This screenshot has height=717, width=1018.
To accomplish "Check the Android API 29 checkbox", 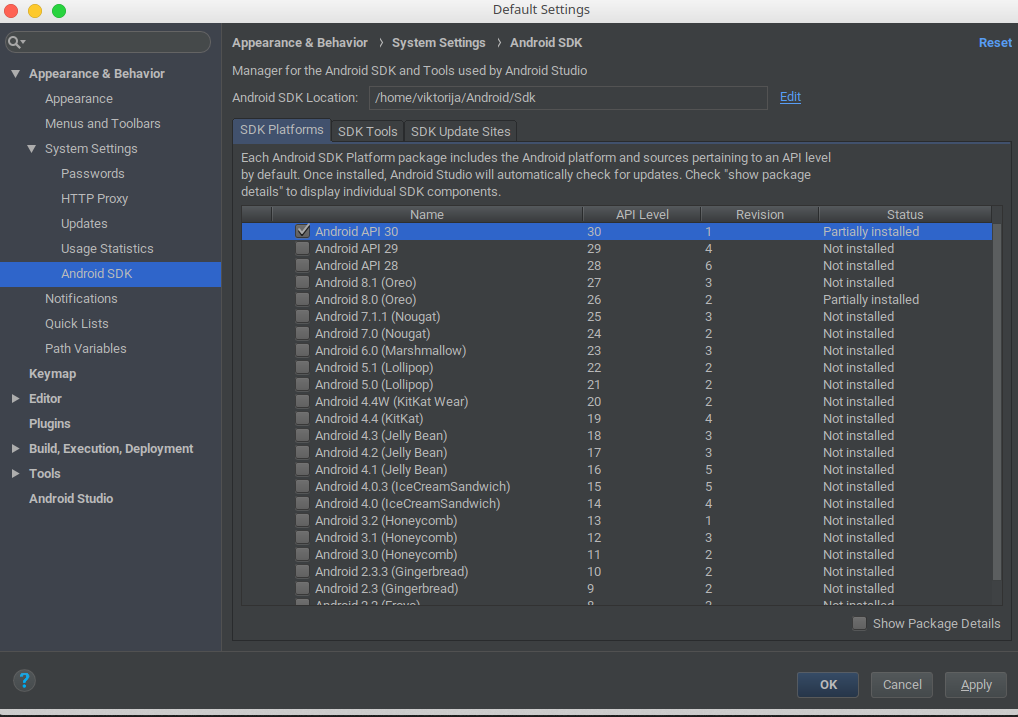I will coord(302,248).
